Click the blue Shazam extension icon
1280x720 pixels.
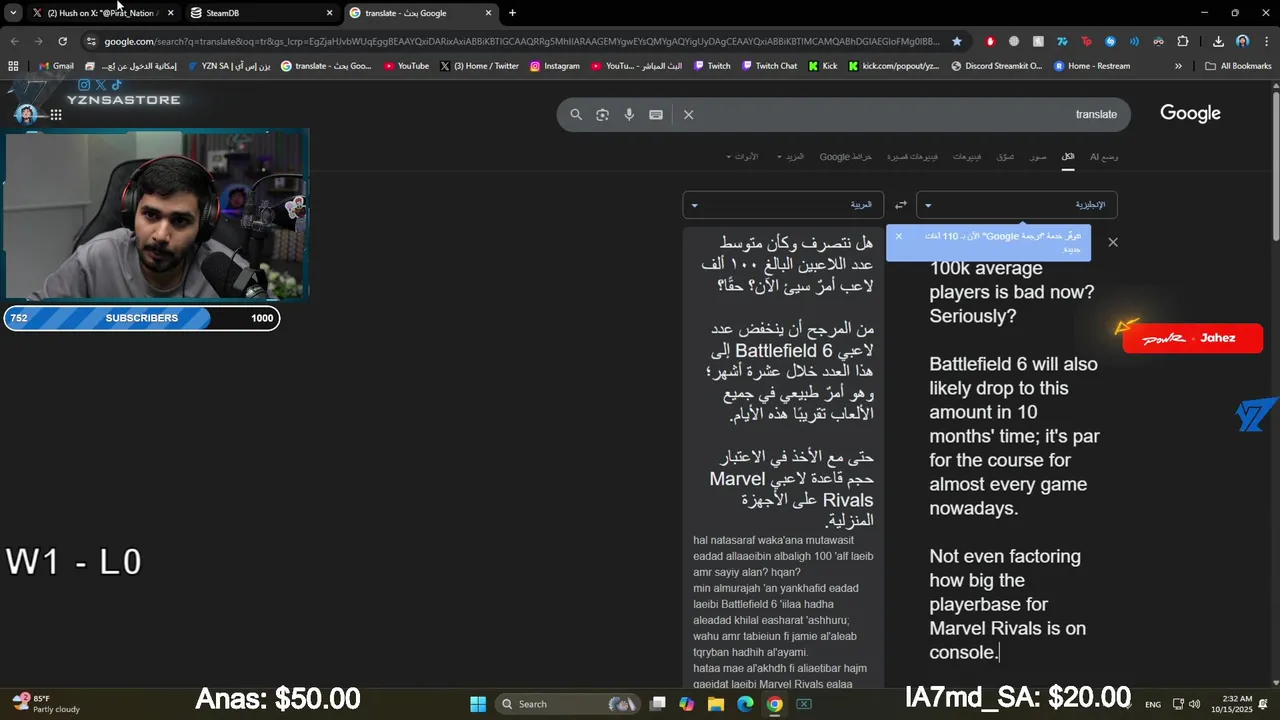click(1110, 41)
